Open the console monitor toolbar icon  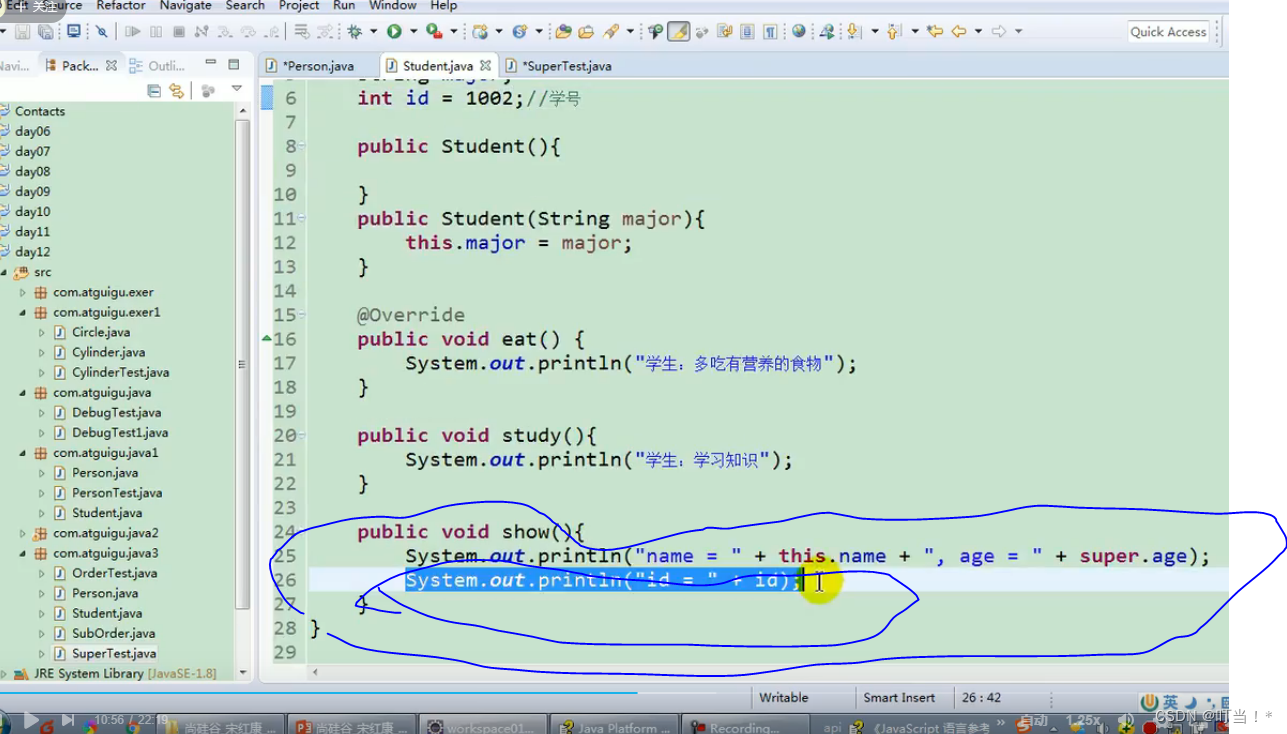74,32
